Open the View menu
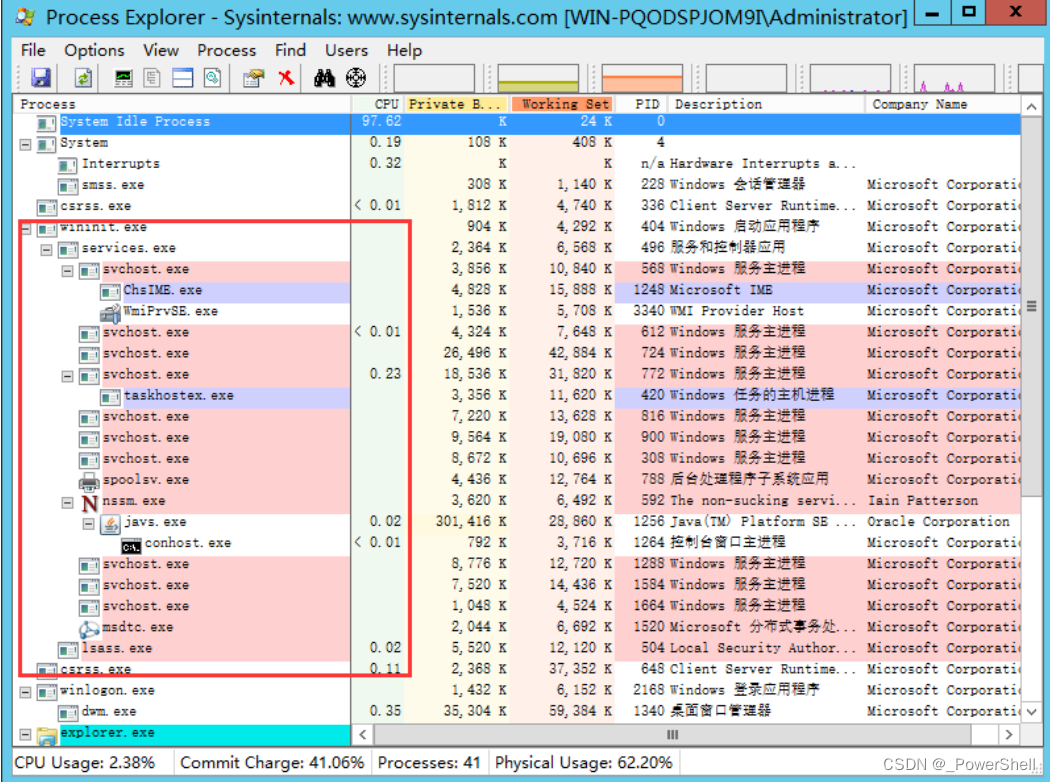The width and height of the screenshot is (1050, 782). (x=161, y=50)
